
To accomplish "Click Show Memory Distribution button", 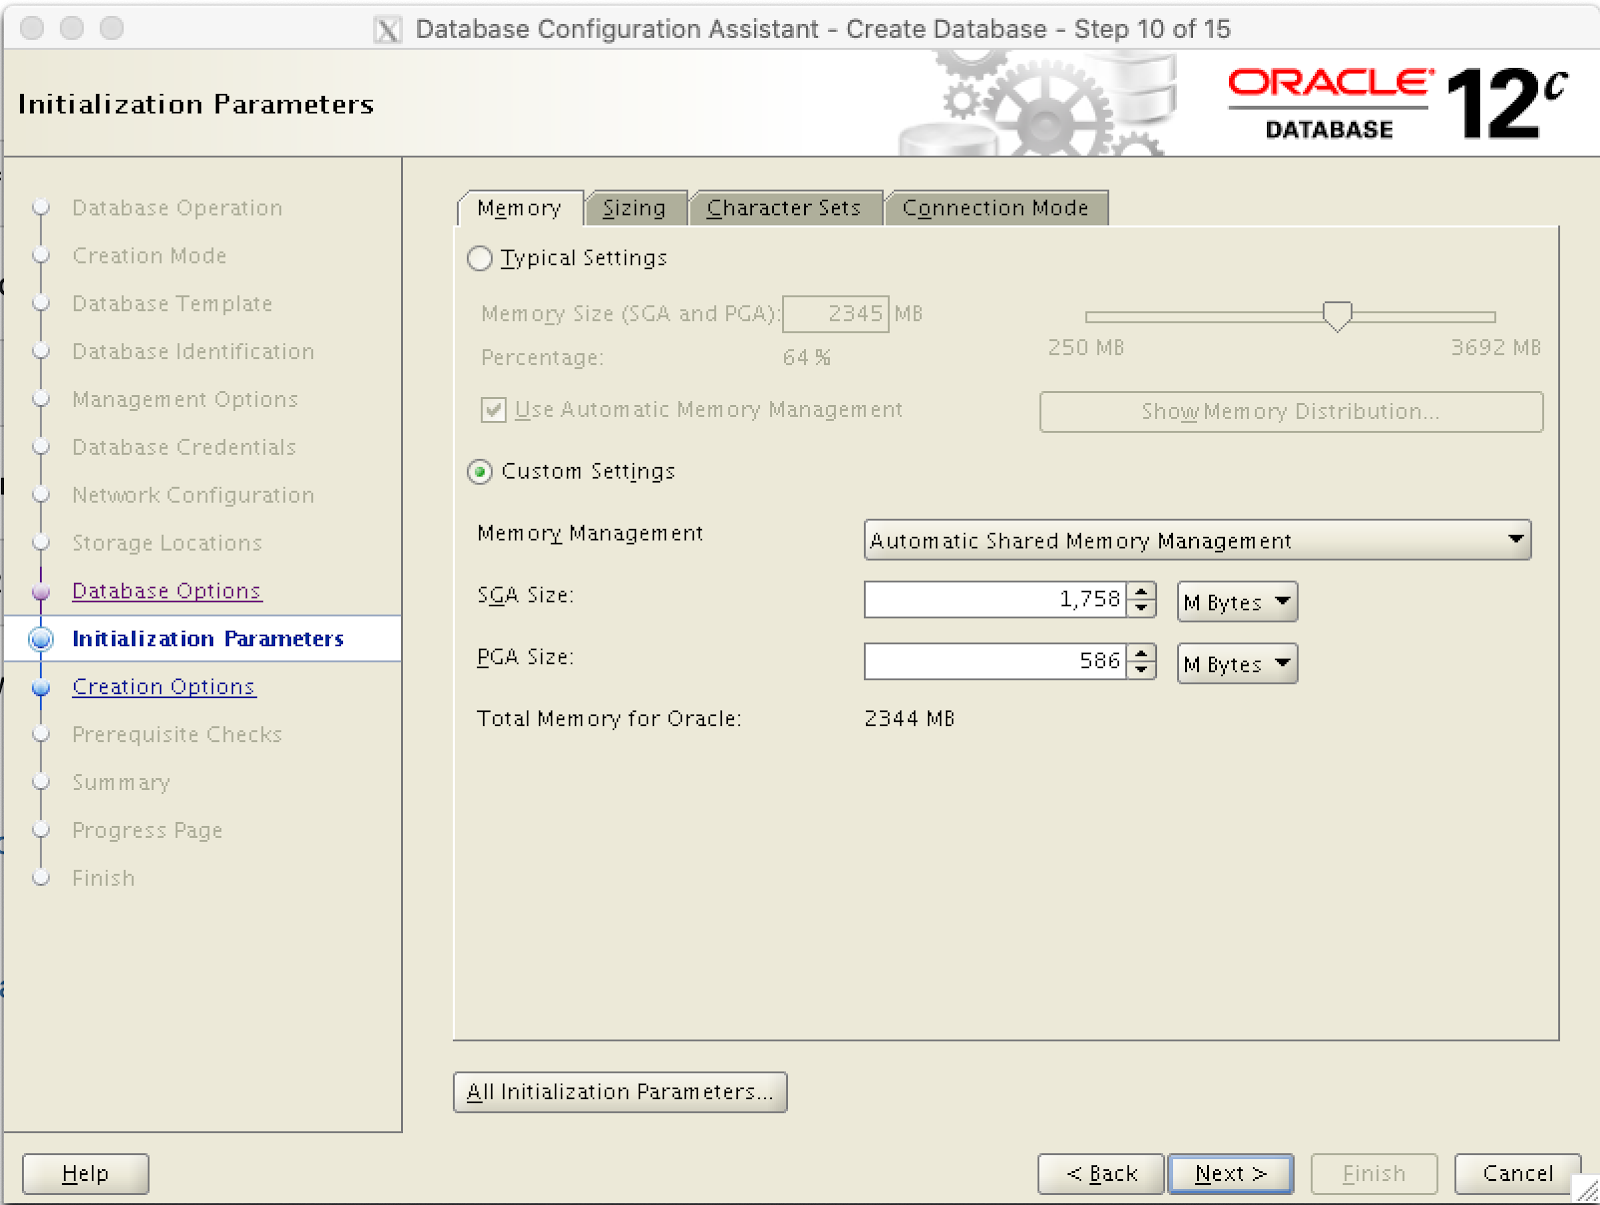I will [1291, 412].
